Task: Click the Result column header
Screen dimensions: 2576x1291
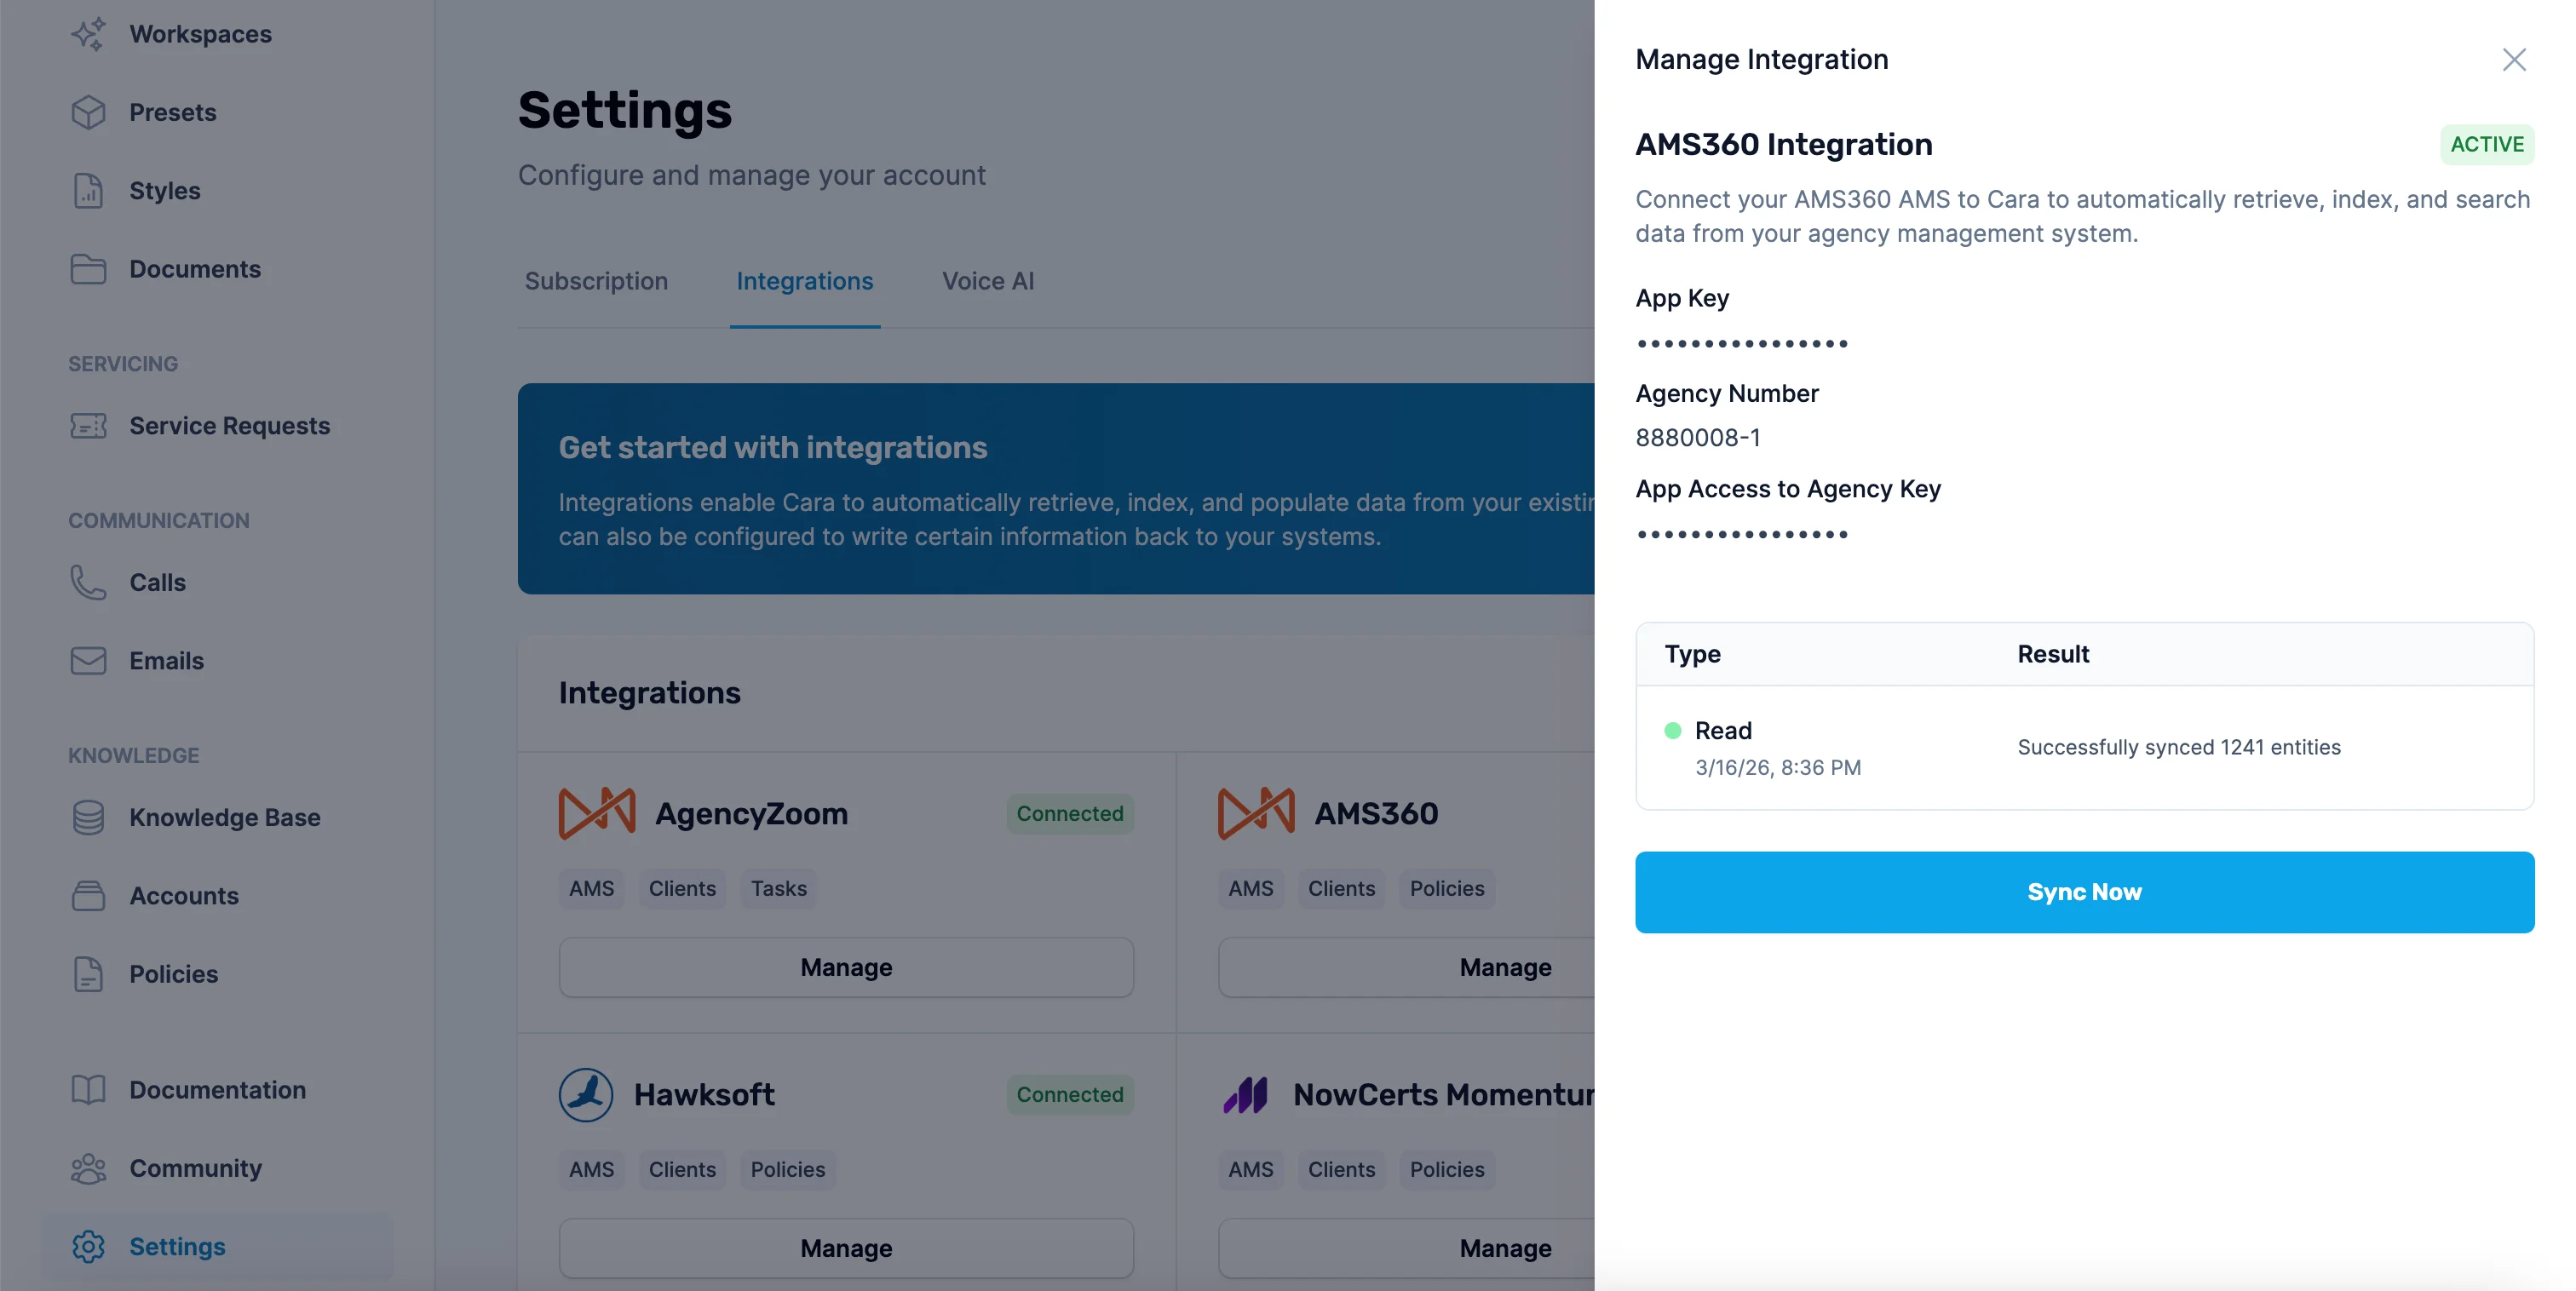Action: 2052,654
